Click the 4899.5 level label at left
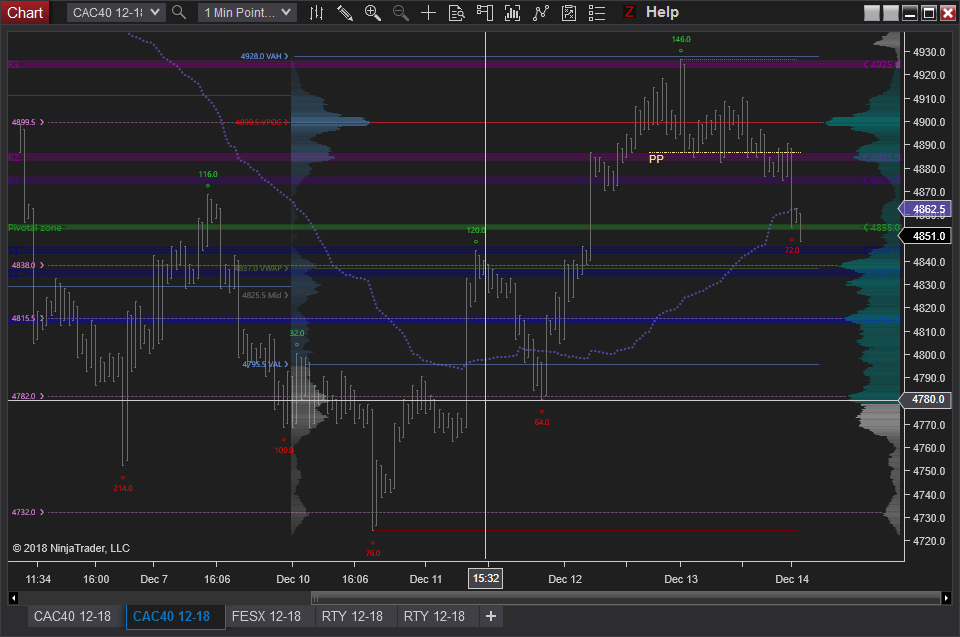960x637 pixels. pos(28,122)
